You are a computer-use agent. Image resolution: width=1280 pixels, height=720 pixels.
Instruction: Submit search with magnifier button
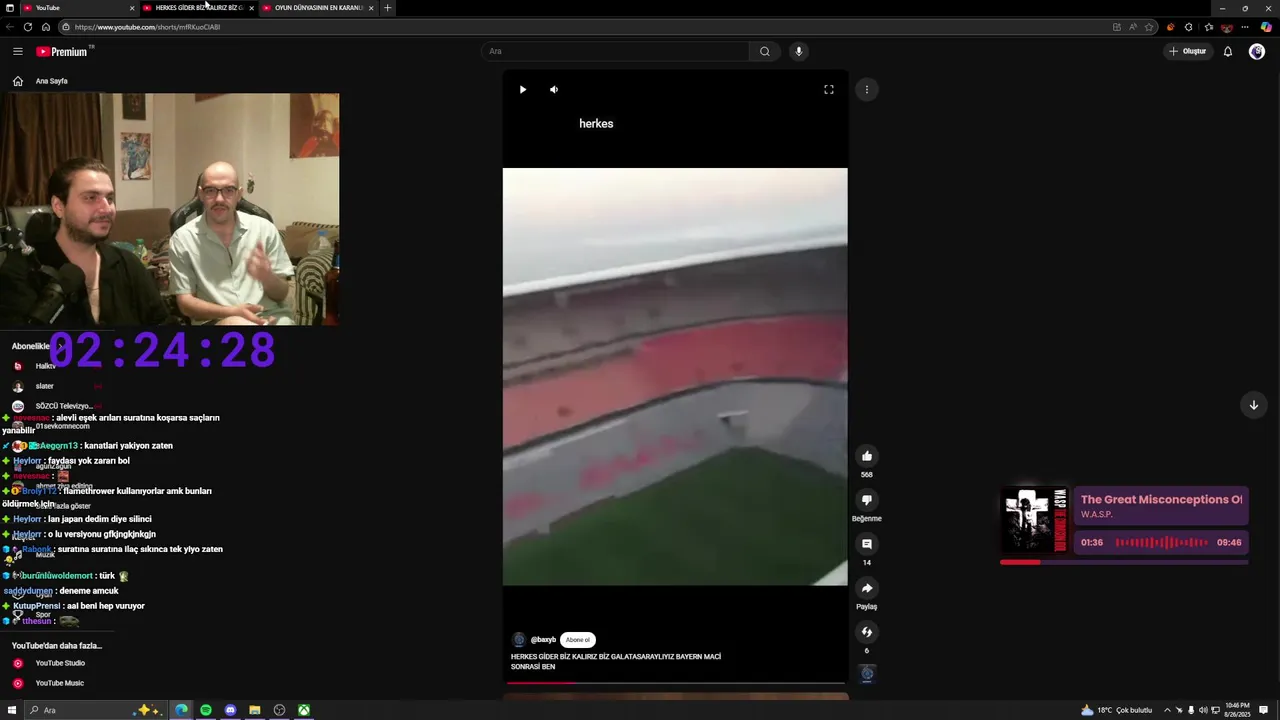click(x=765, y=51)
